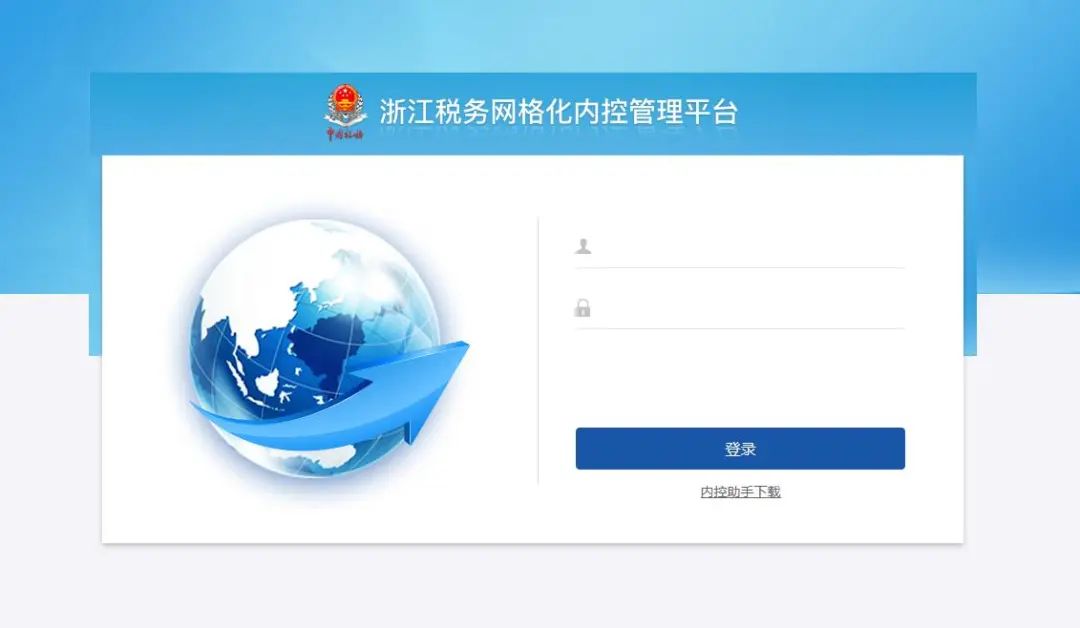Screen dimensions: 1080x628
Task: Click the 登录 login button
Action: click(740, 448)
